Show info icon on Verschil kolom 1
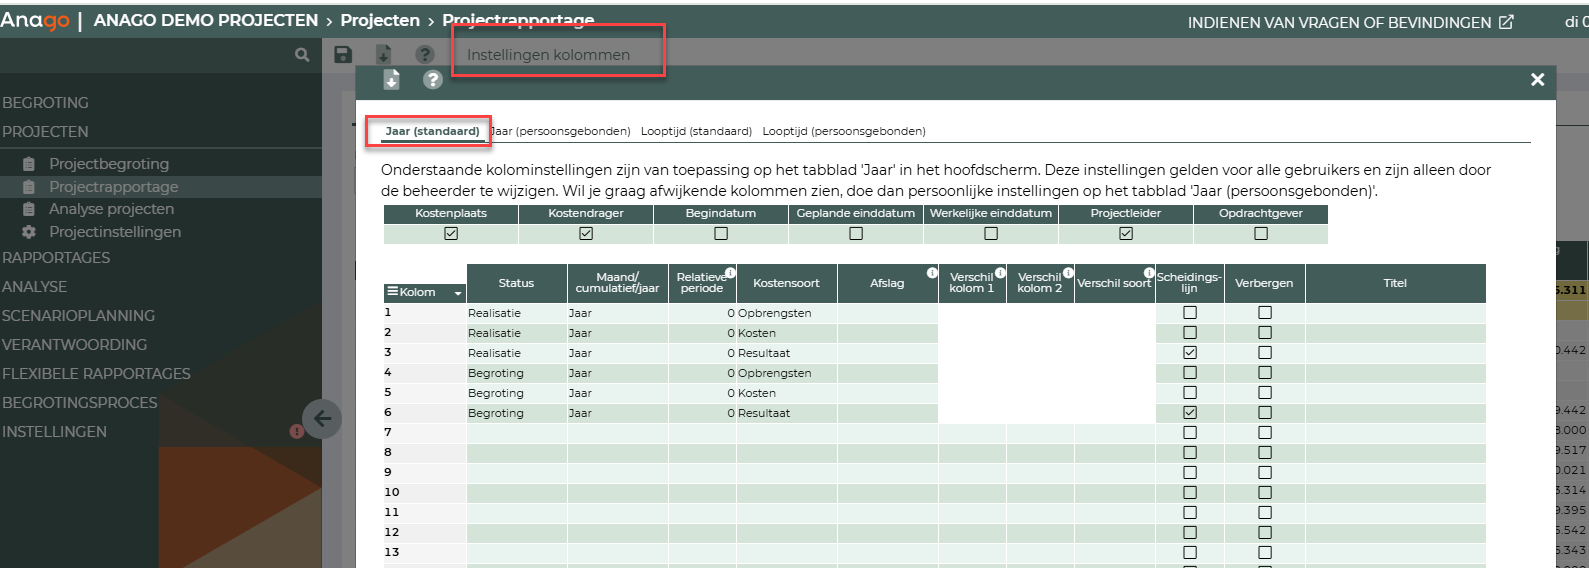 click(x=1000, y=272)
